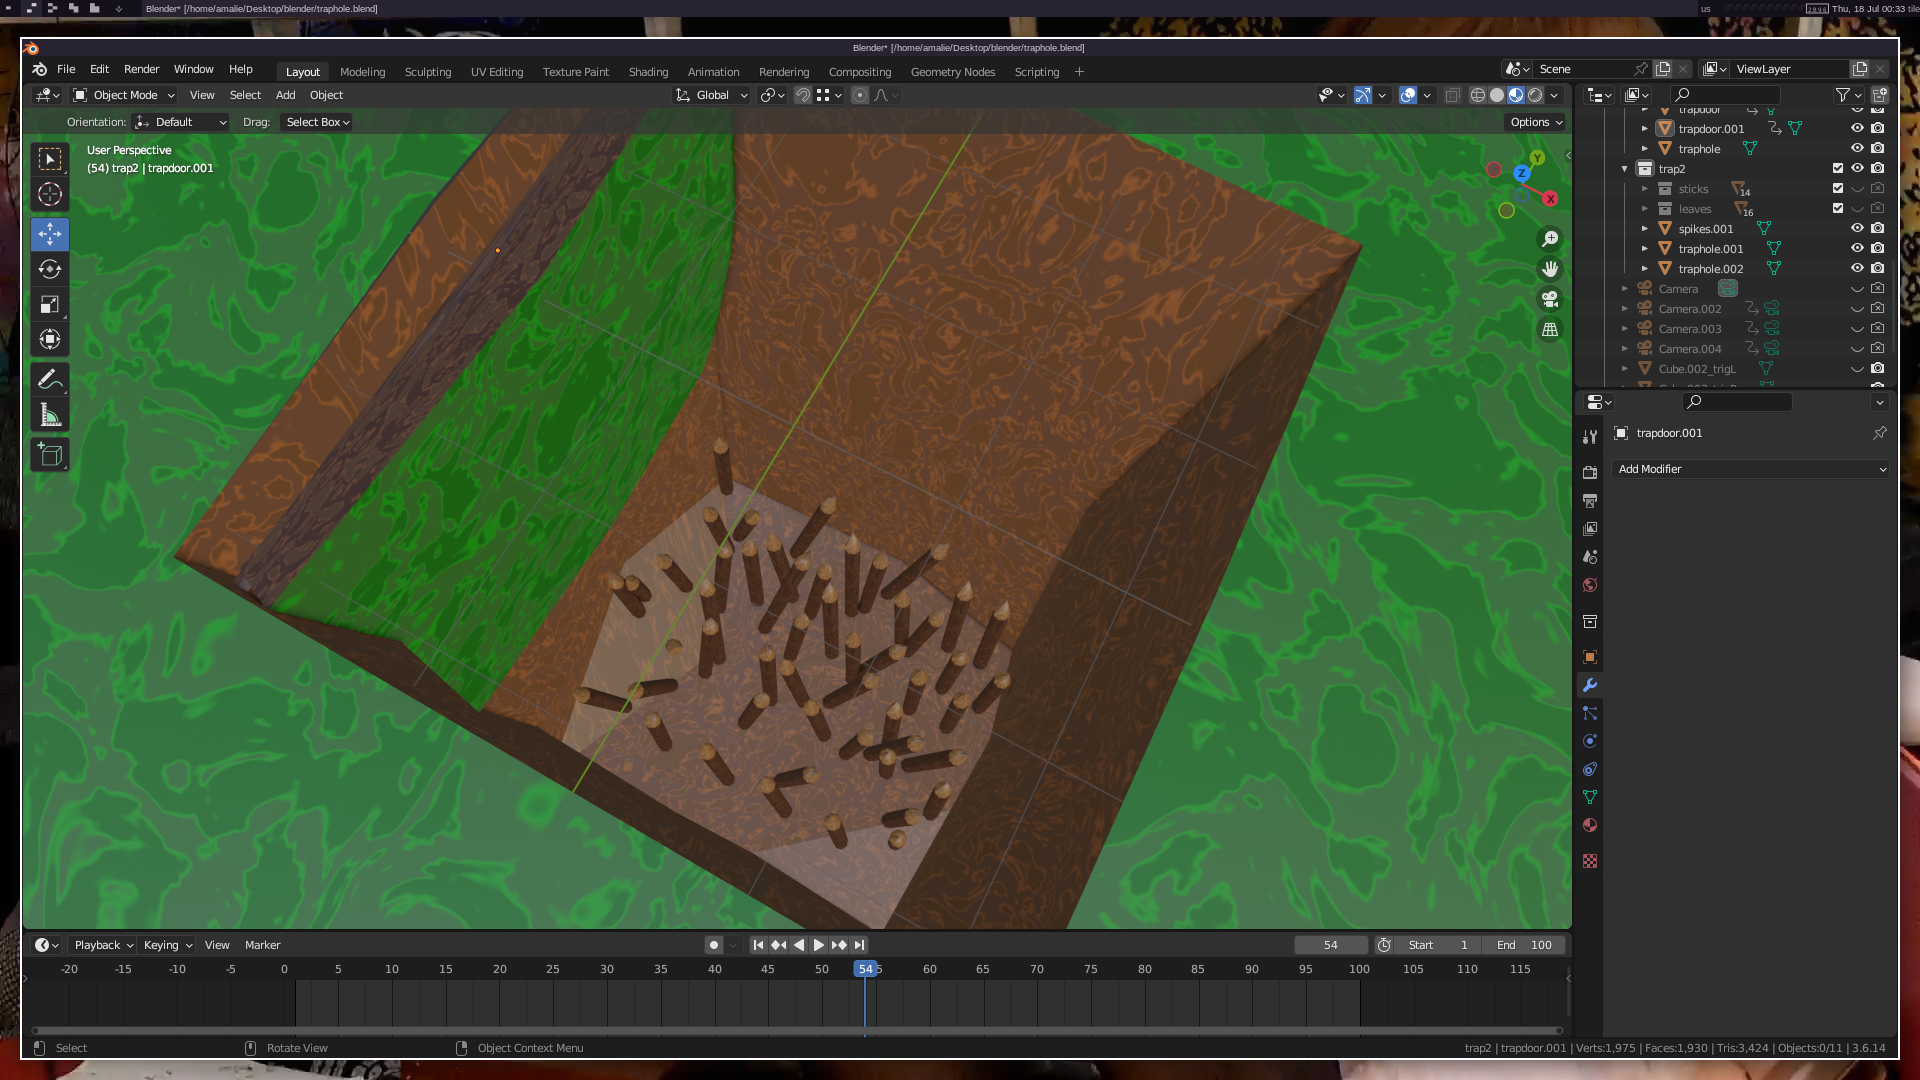Switch to the Sculpting workspace tab
1920x1080 pixels.
click(427, 72)
